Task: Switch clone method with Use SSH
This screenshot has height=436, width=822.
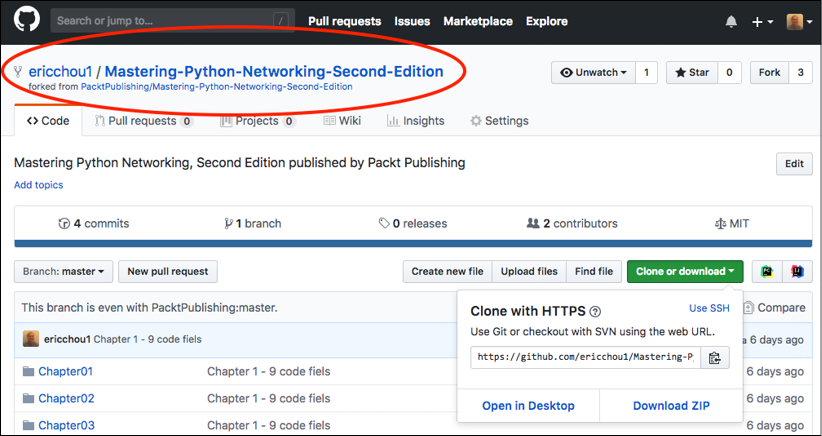Action: click(709, 308)
